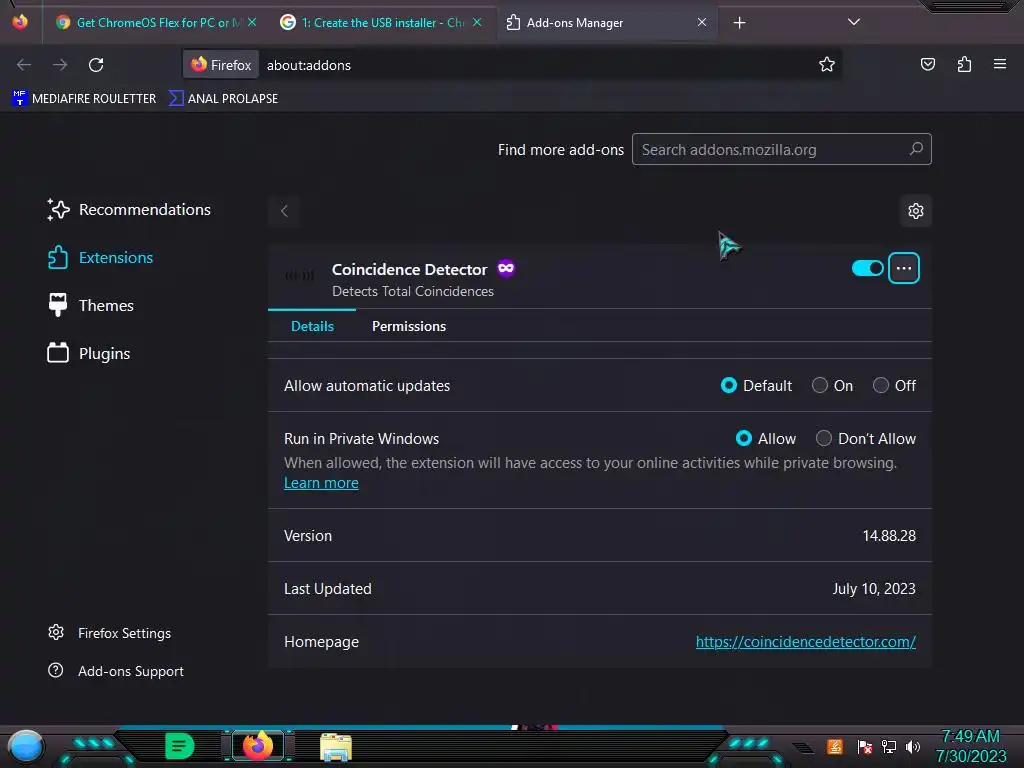Open Firefox Settings from the sidebar

pos(110,633)
